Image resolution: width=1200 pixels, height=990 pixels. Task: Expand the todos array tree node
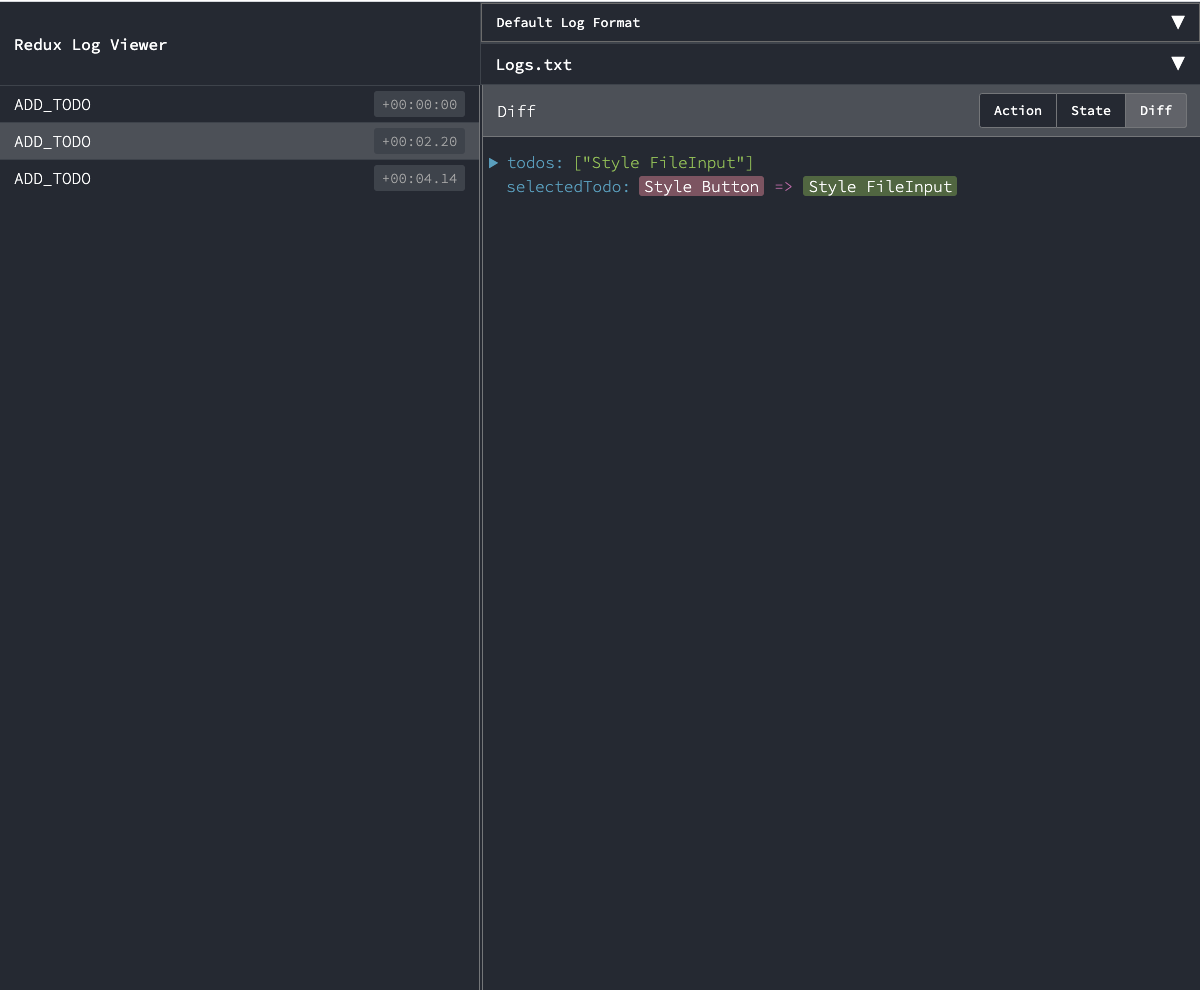pyautogui.click(x=494, y=162)
